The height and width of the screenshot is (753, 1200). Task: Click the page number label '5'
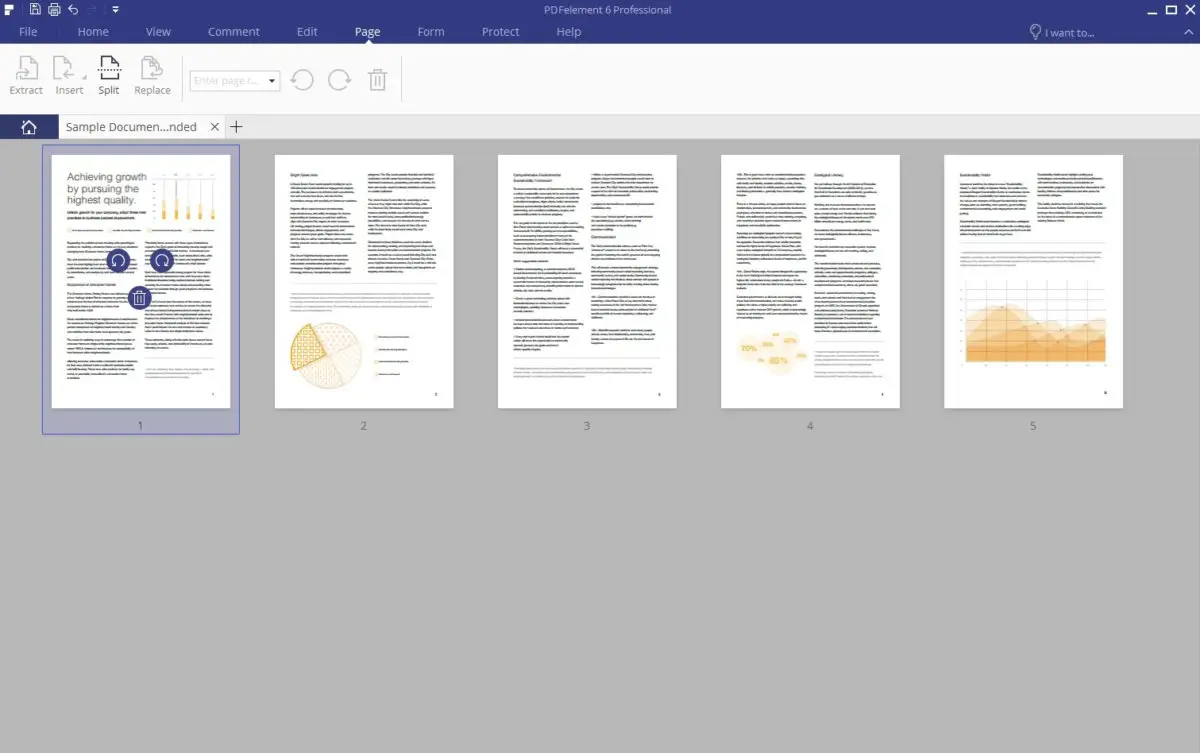tap(1033, 426)
